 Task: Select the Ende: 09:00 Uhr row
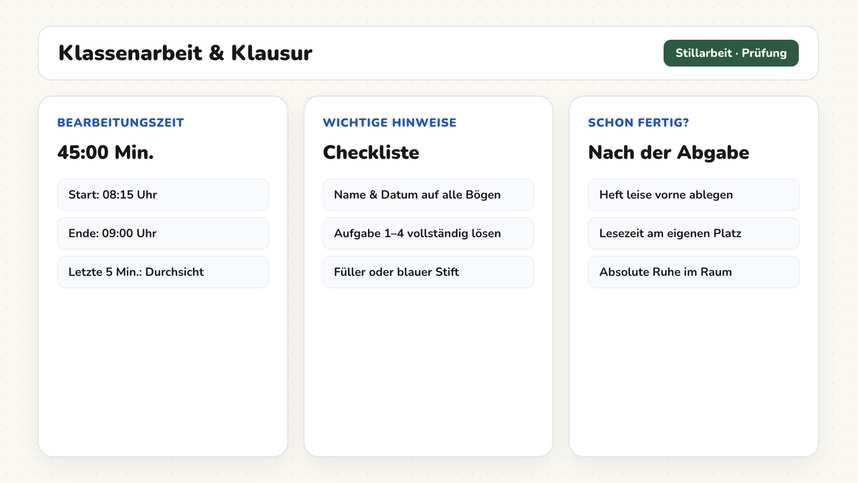(163, 234)
